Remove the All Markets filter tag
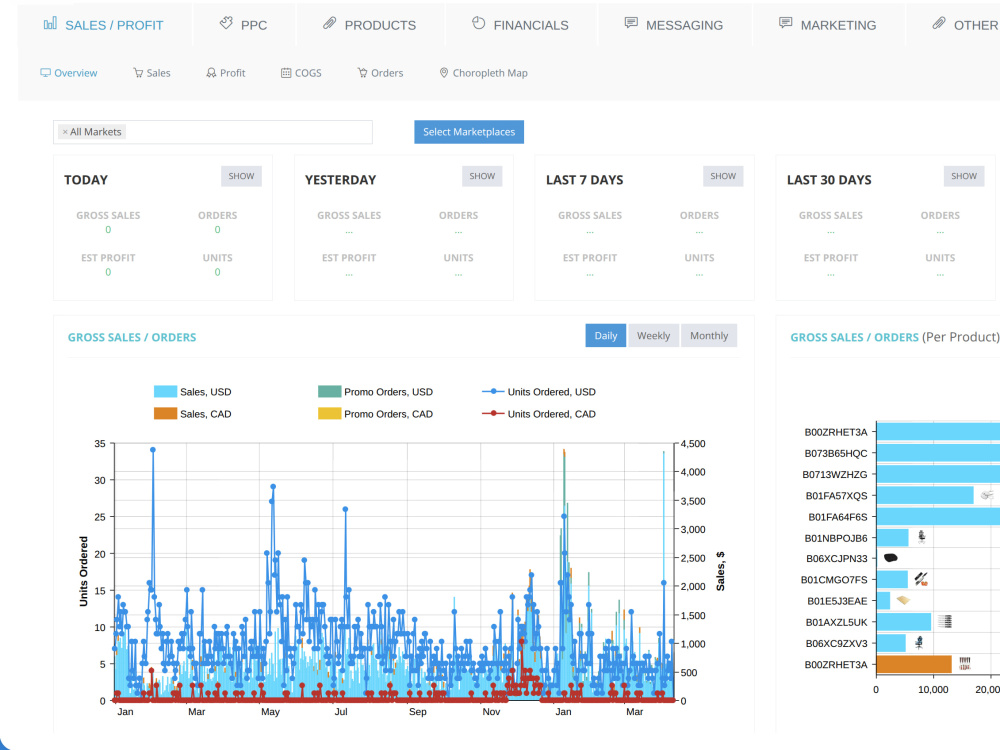This screenshot has height=750, width=1000. point(65,132)
